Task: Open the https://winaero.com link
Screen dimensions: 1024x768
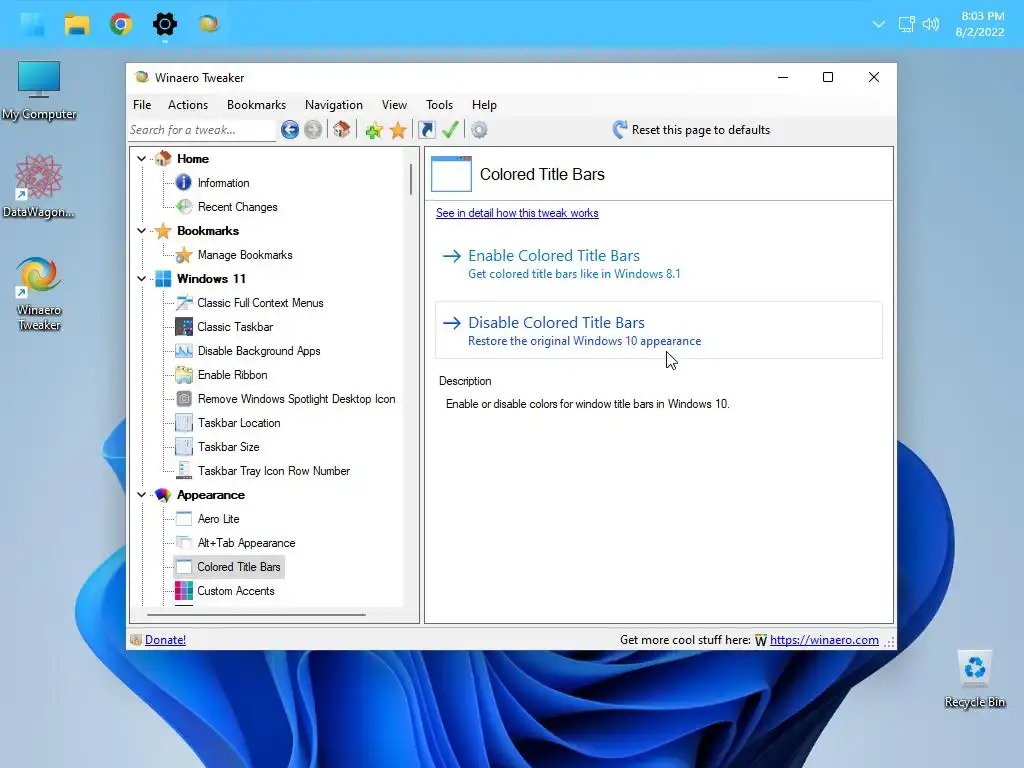Action: [x=824, y=640]
